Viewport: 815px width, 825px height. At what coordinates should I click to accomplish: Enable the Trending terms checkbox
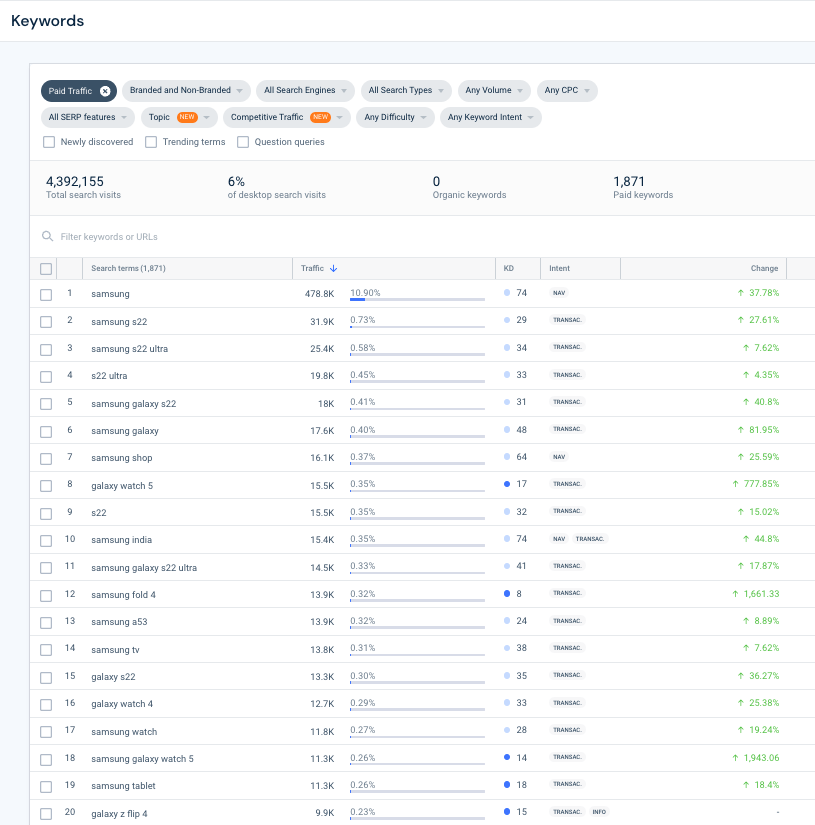coord(151,142)
